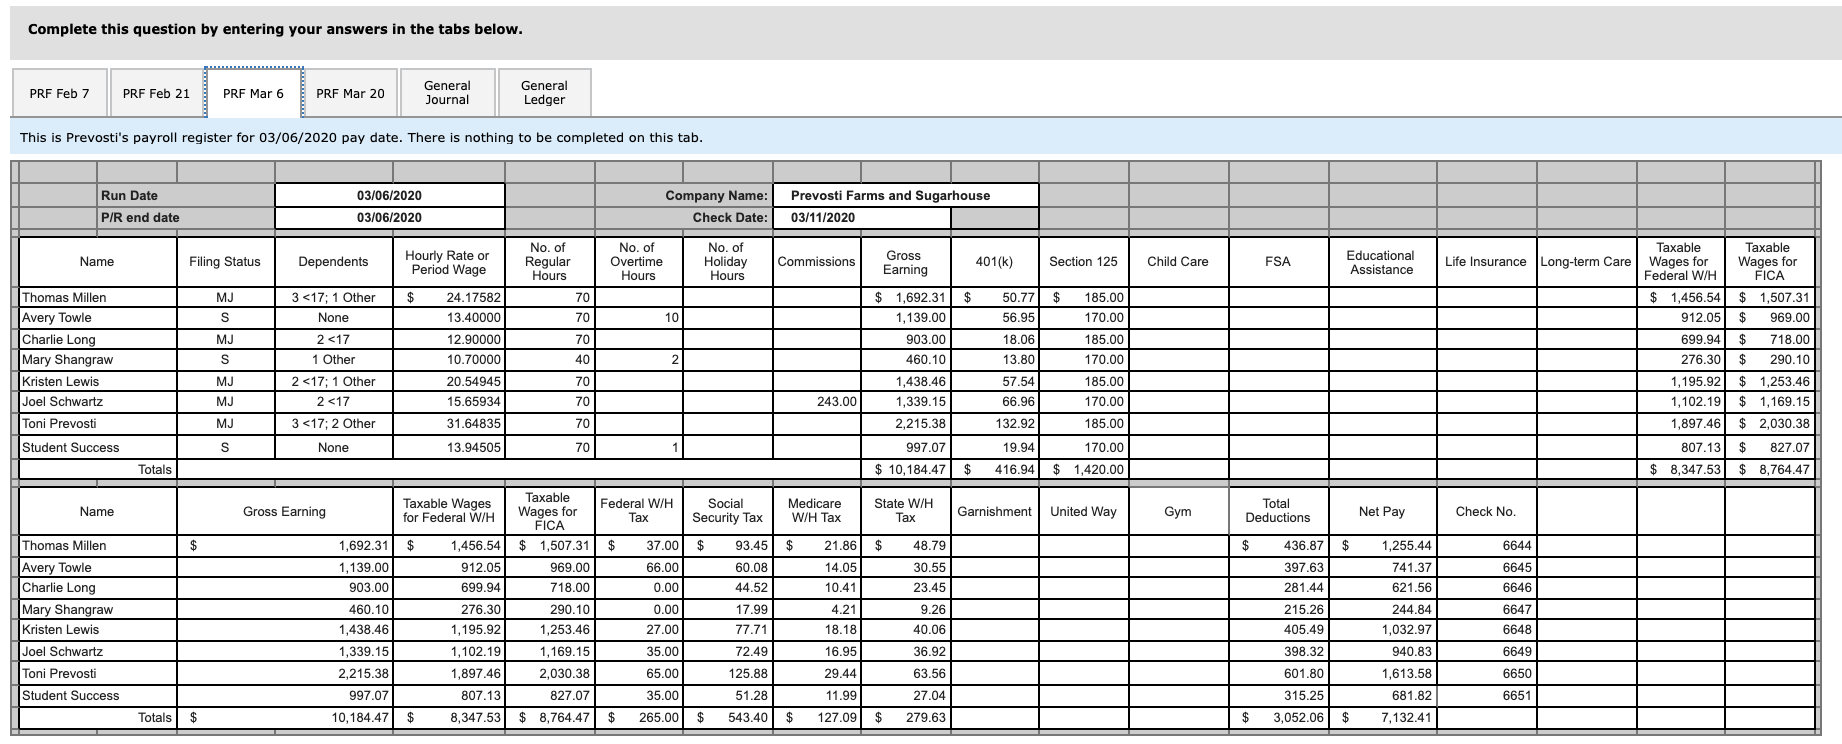This screenshot has width=1842, height=744.
Task: Click the State W/H Tax header
Action: [x=905, y=511]
